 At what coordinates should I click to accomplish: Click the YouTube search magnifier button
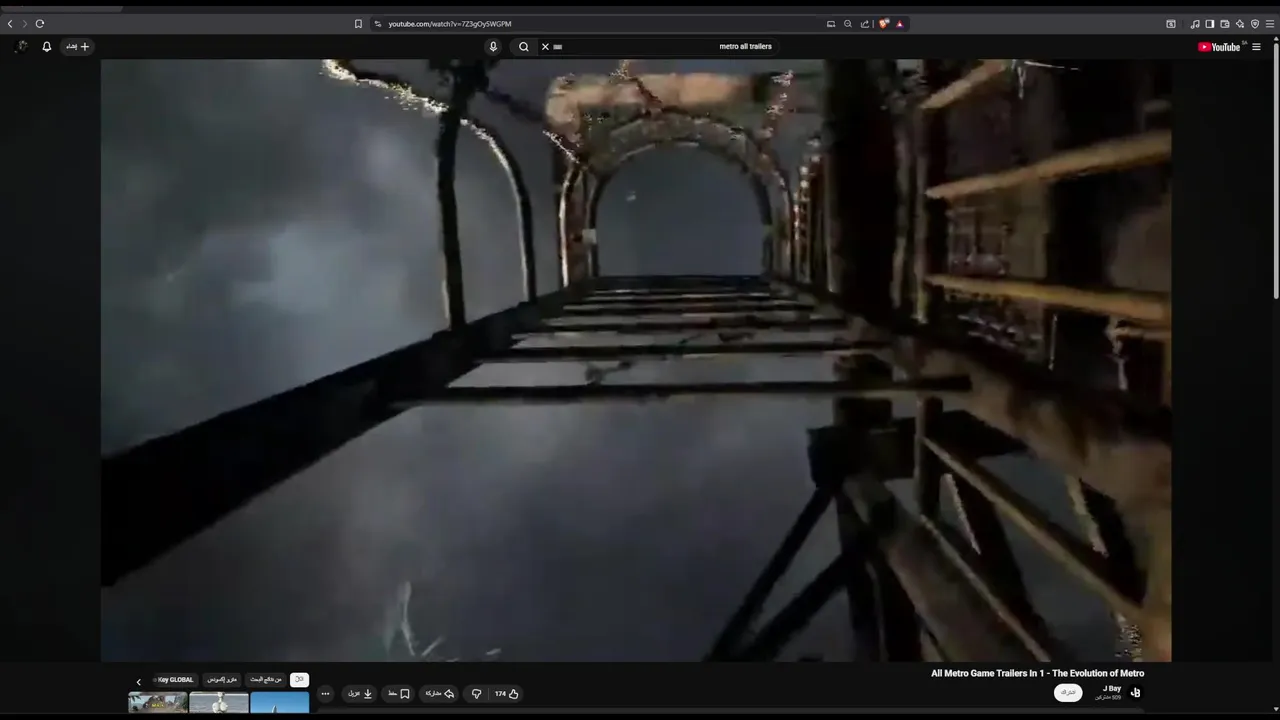[524, 46]
